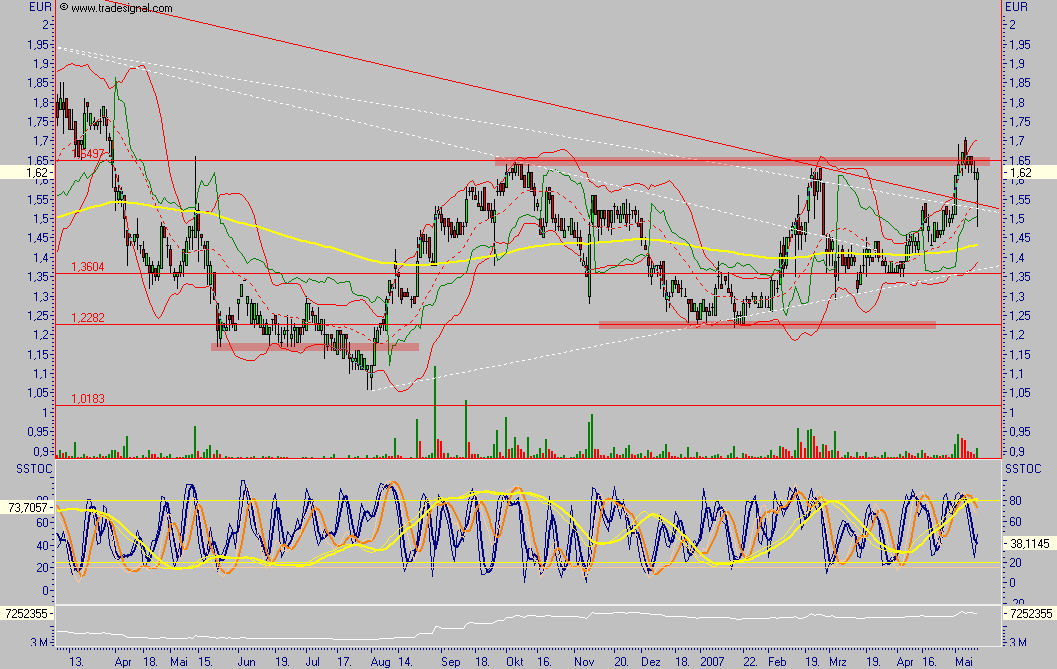Click the EUR currency label at top right
Viewport: 1057px width, 669px height.
point(1017,7)
